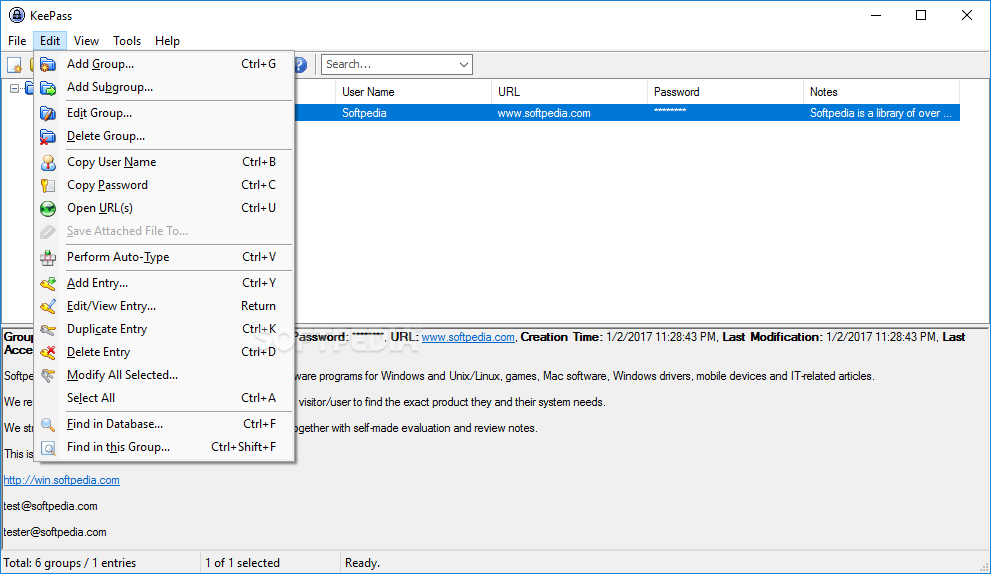The height and width of the screenshot is (574, 991).
Task: Click the blue help question-mark toolbar icon
Action: pyautogui.click(x=300, y=64)
